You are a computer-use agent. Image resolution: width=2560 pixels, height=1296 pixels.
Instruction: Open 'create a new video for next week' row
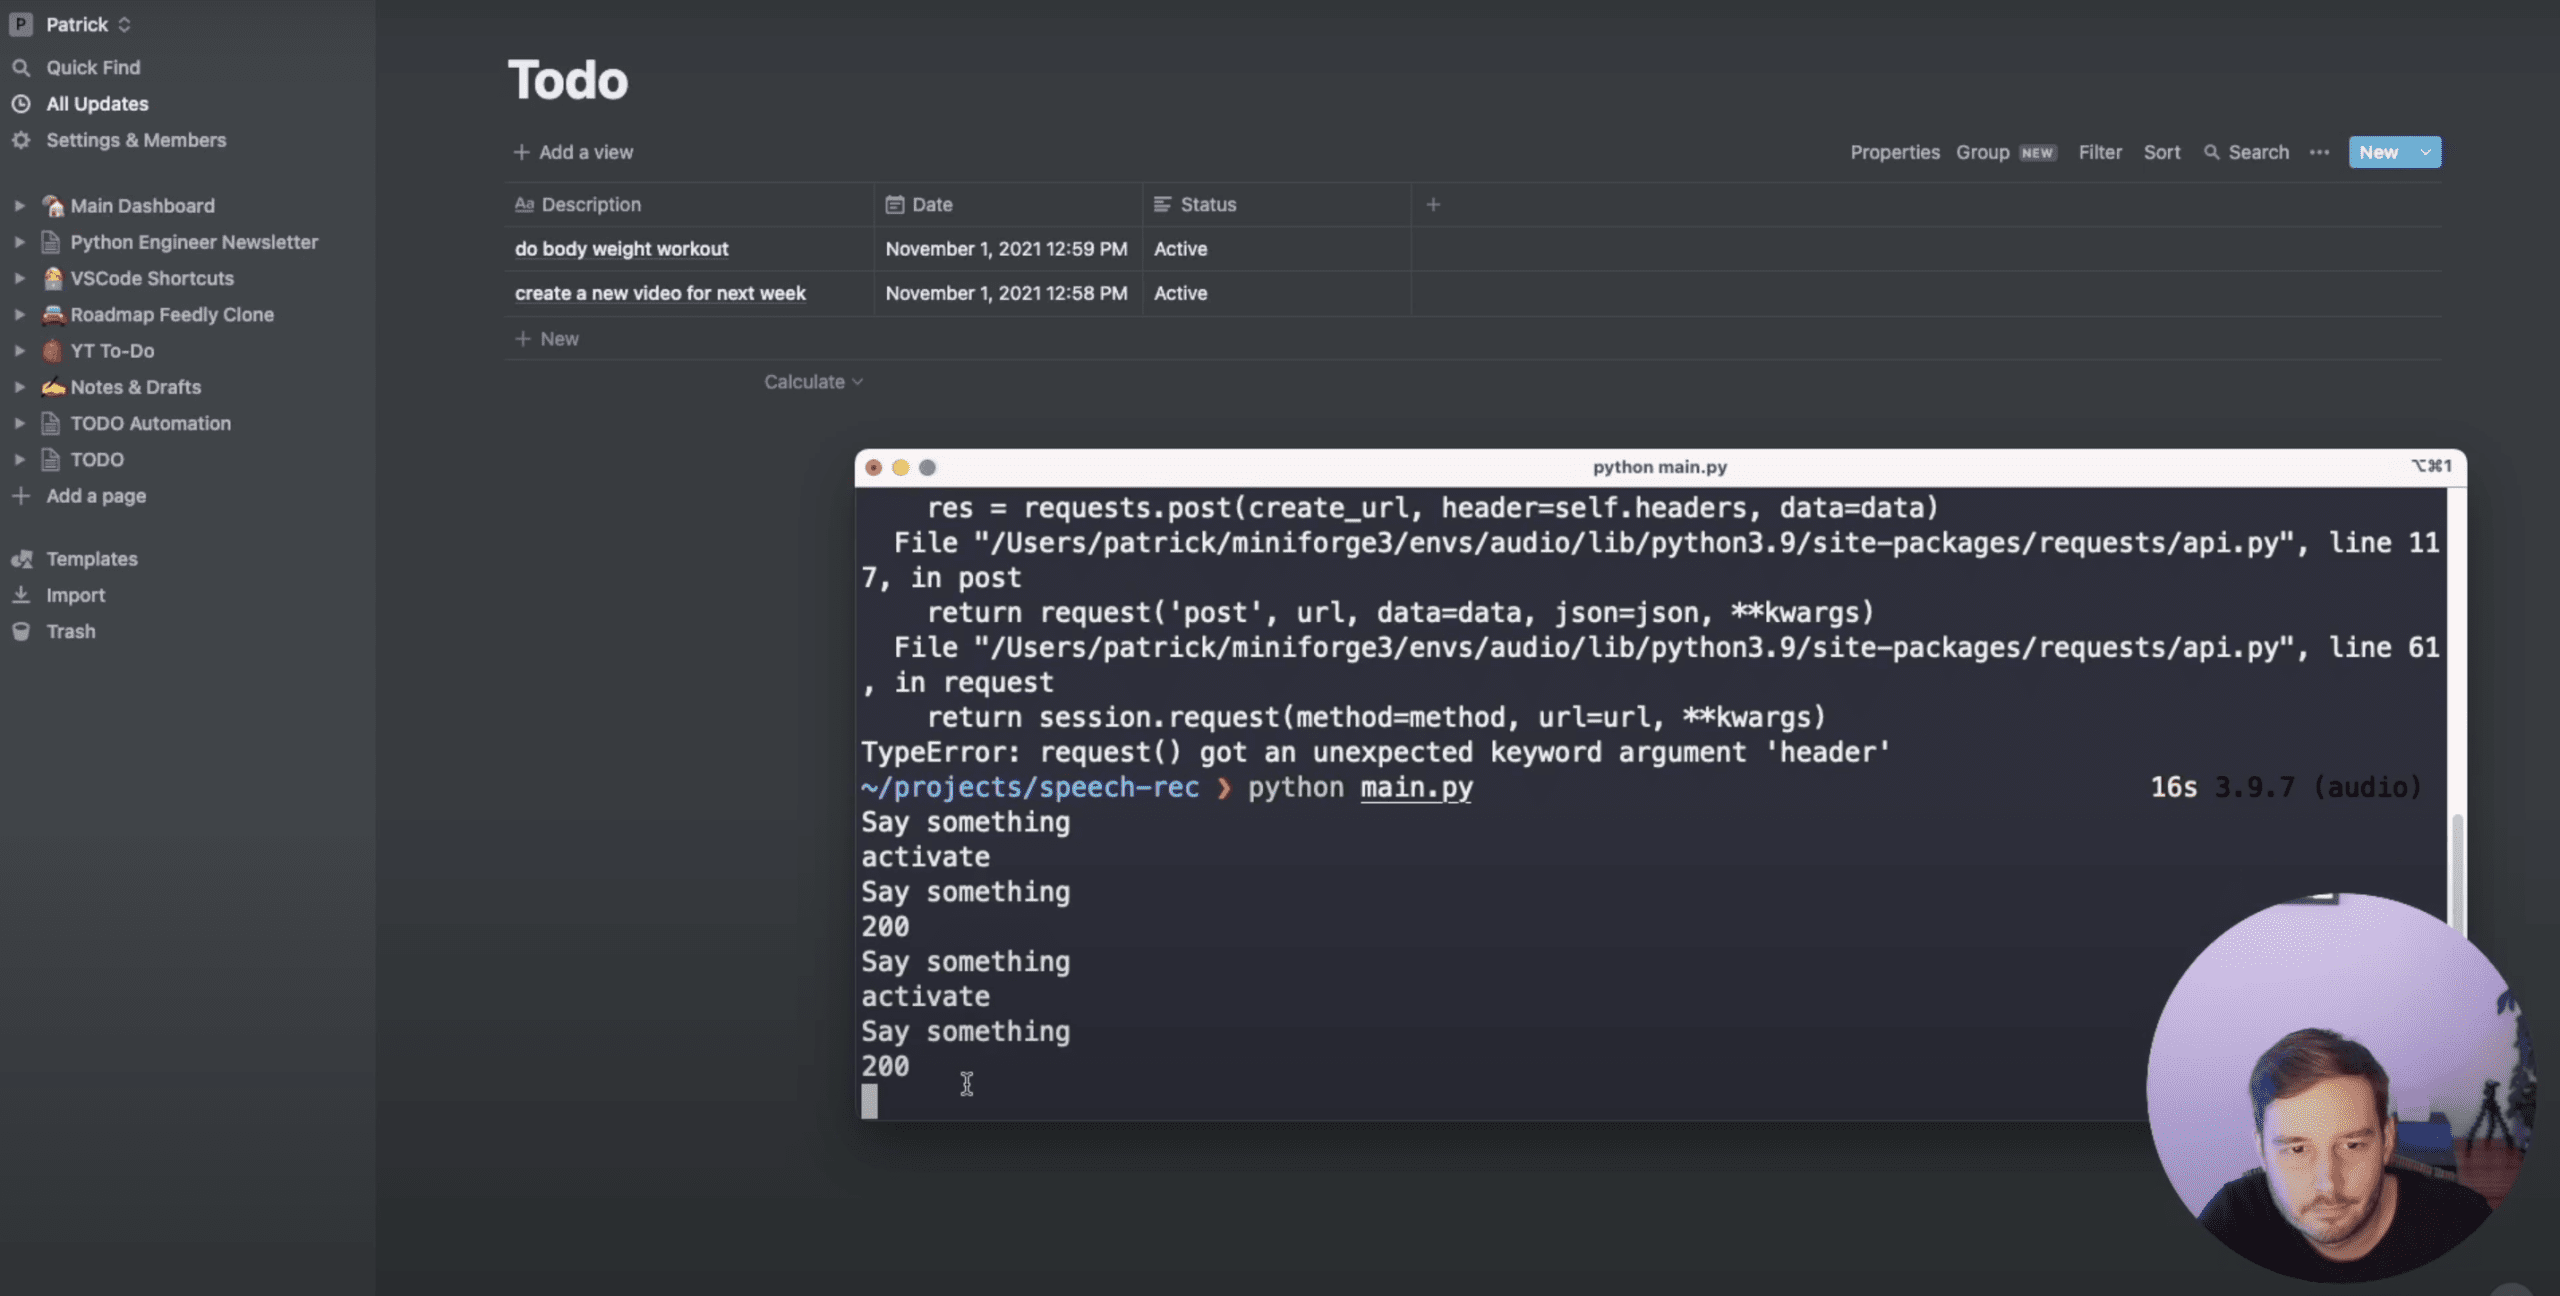point(660,293)
